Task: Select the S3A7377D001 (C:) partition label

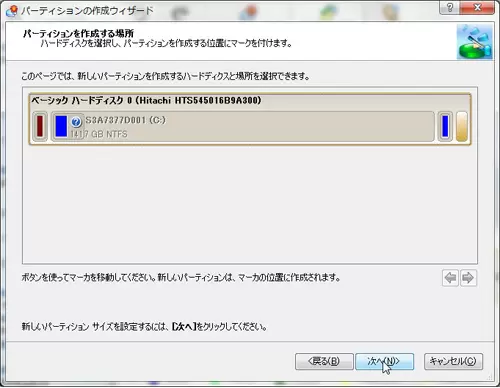Action: click(x=125, y=120)
